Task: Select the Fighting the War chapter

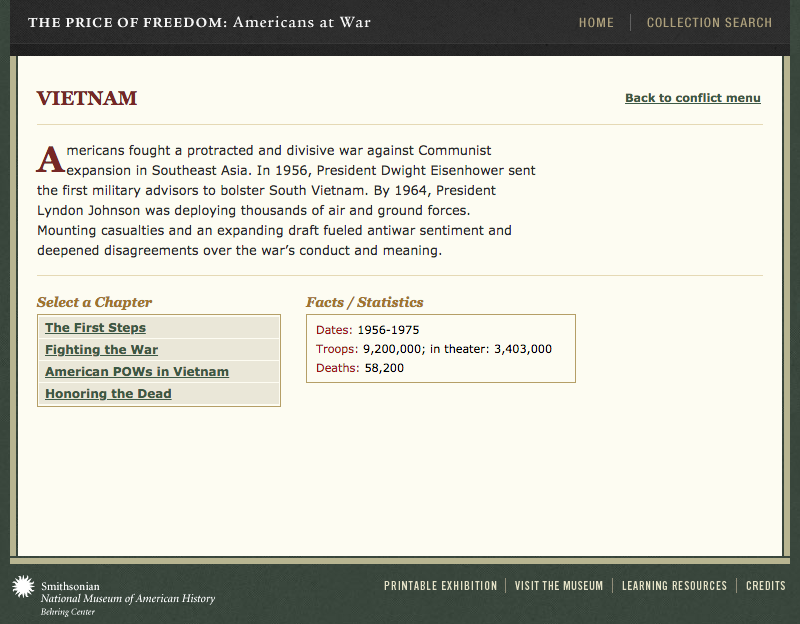Action: click(x=100, y=349)
